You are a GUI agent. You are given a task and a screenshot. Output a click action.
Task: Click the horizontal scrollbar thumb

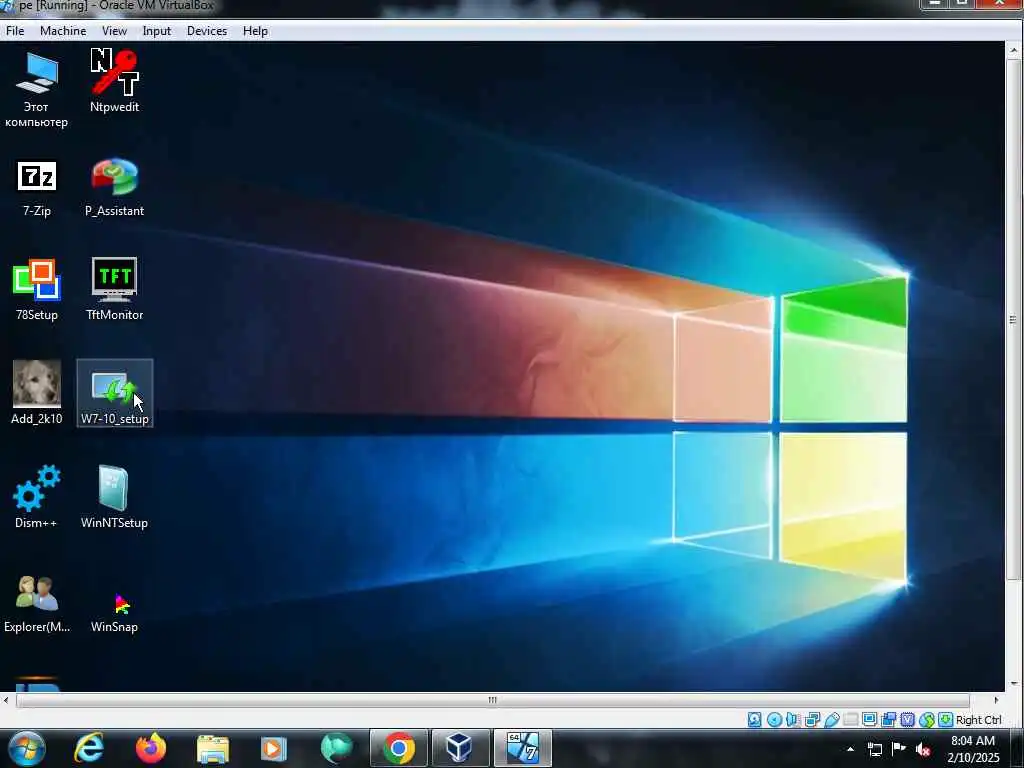492,700
